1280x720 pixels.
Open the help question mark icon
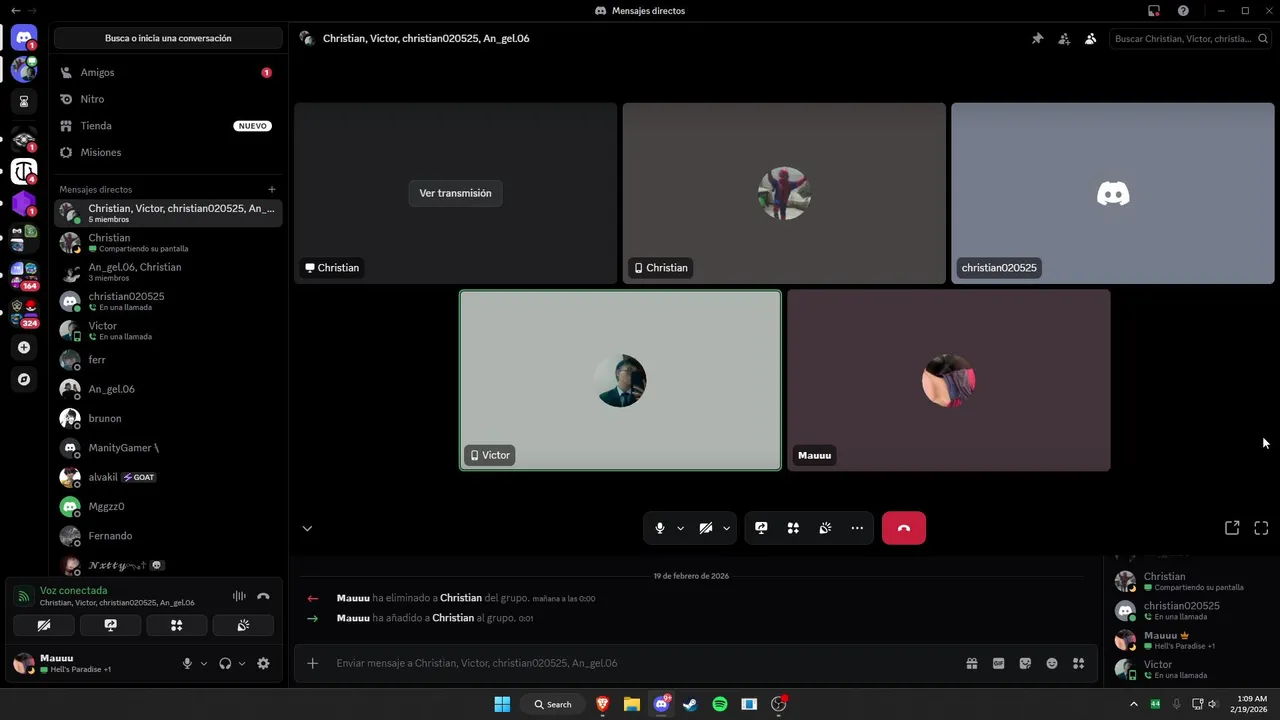1183,10
